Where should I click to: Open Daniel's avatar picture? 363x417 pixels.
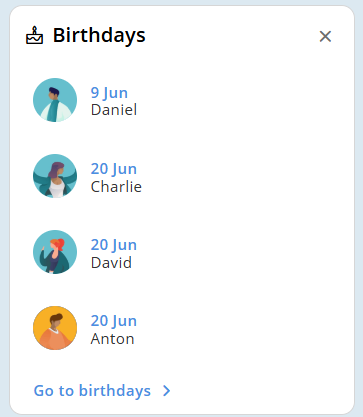(55, 100)
